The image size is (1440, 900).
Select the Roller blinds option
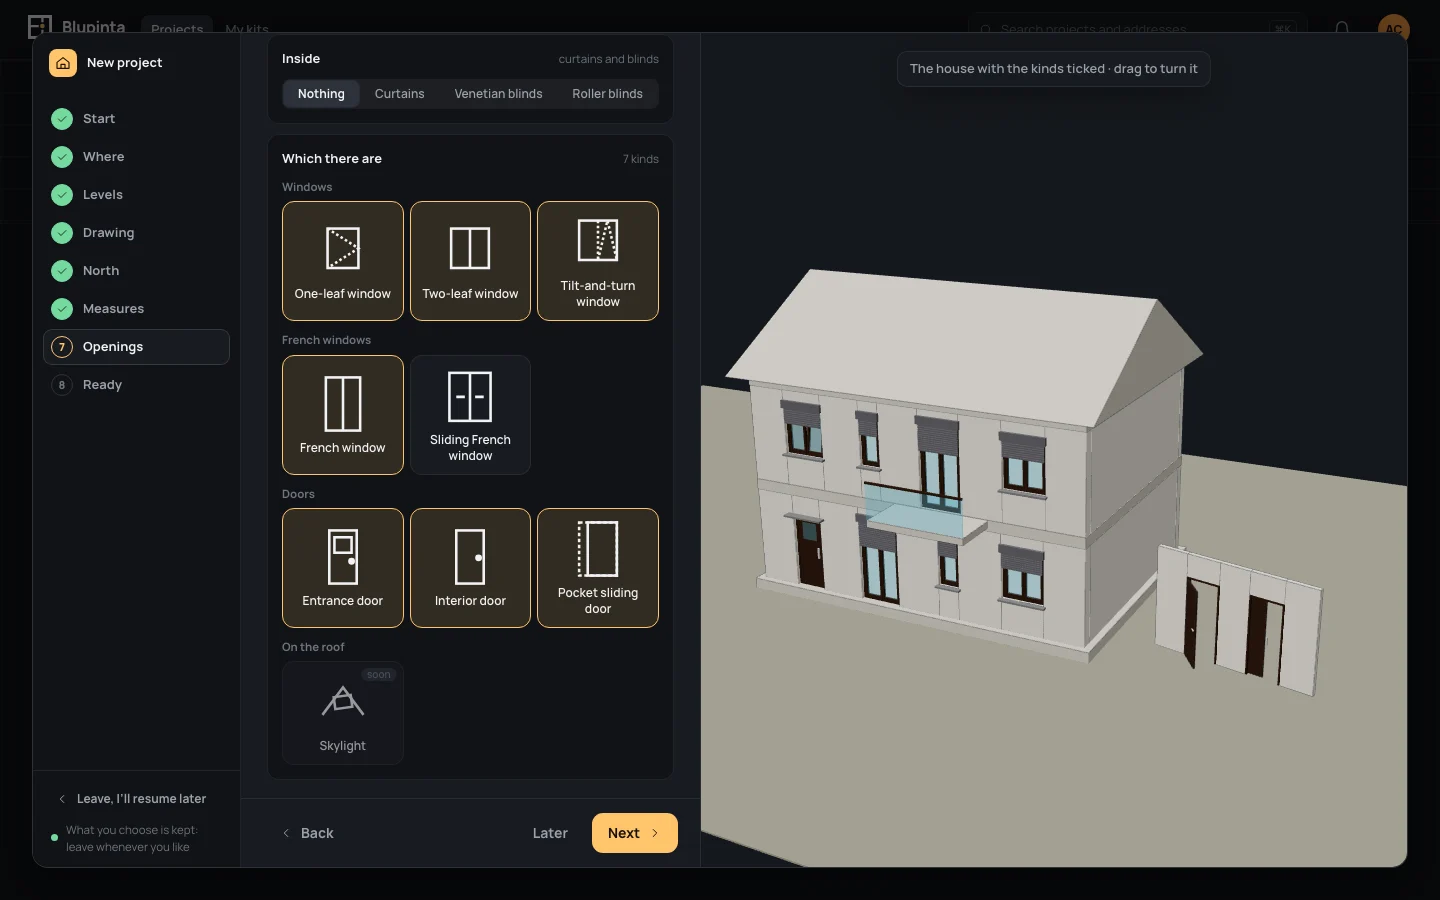point(608,94)
